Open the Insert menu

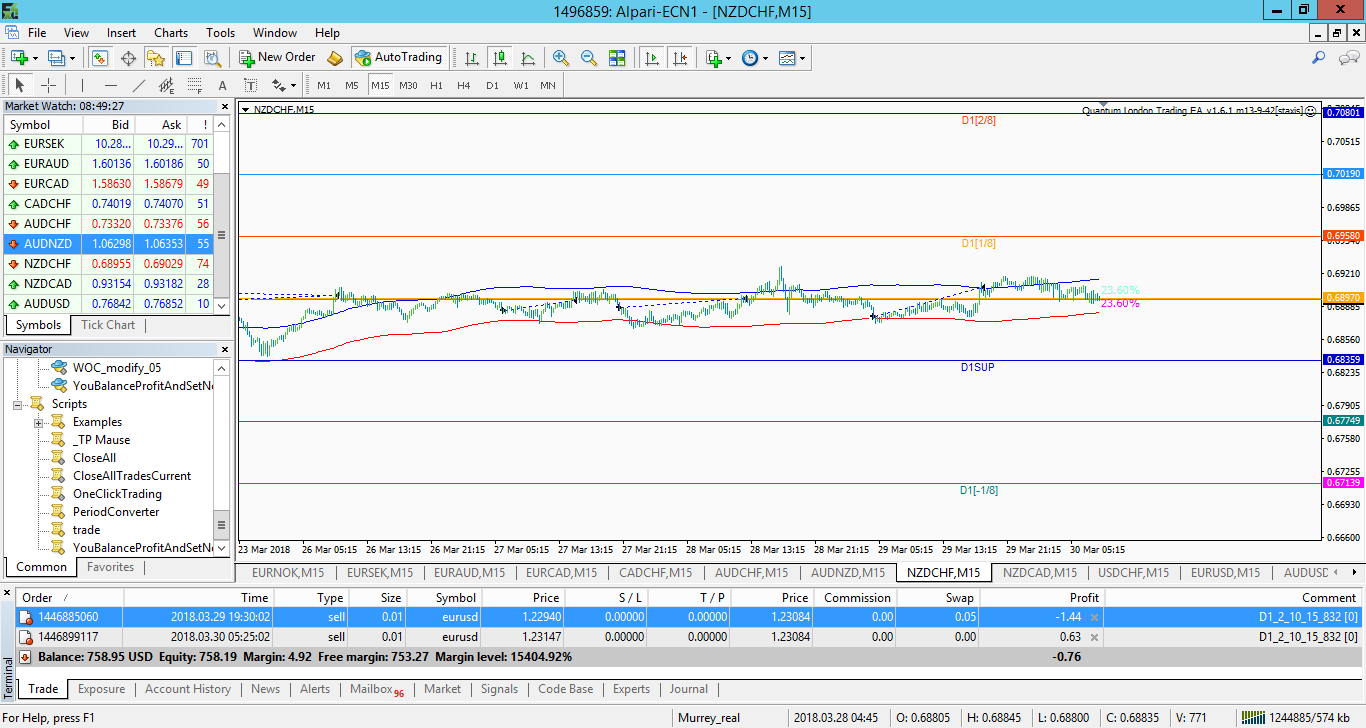point(122,33)
